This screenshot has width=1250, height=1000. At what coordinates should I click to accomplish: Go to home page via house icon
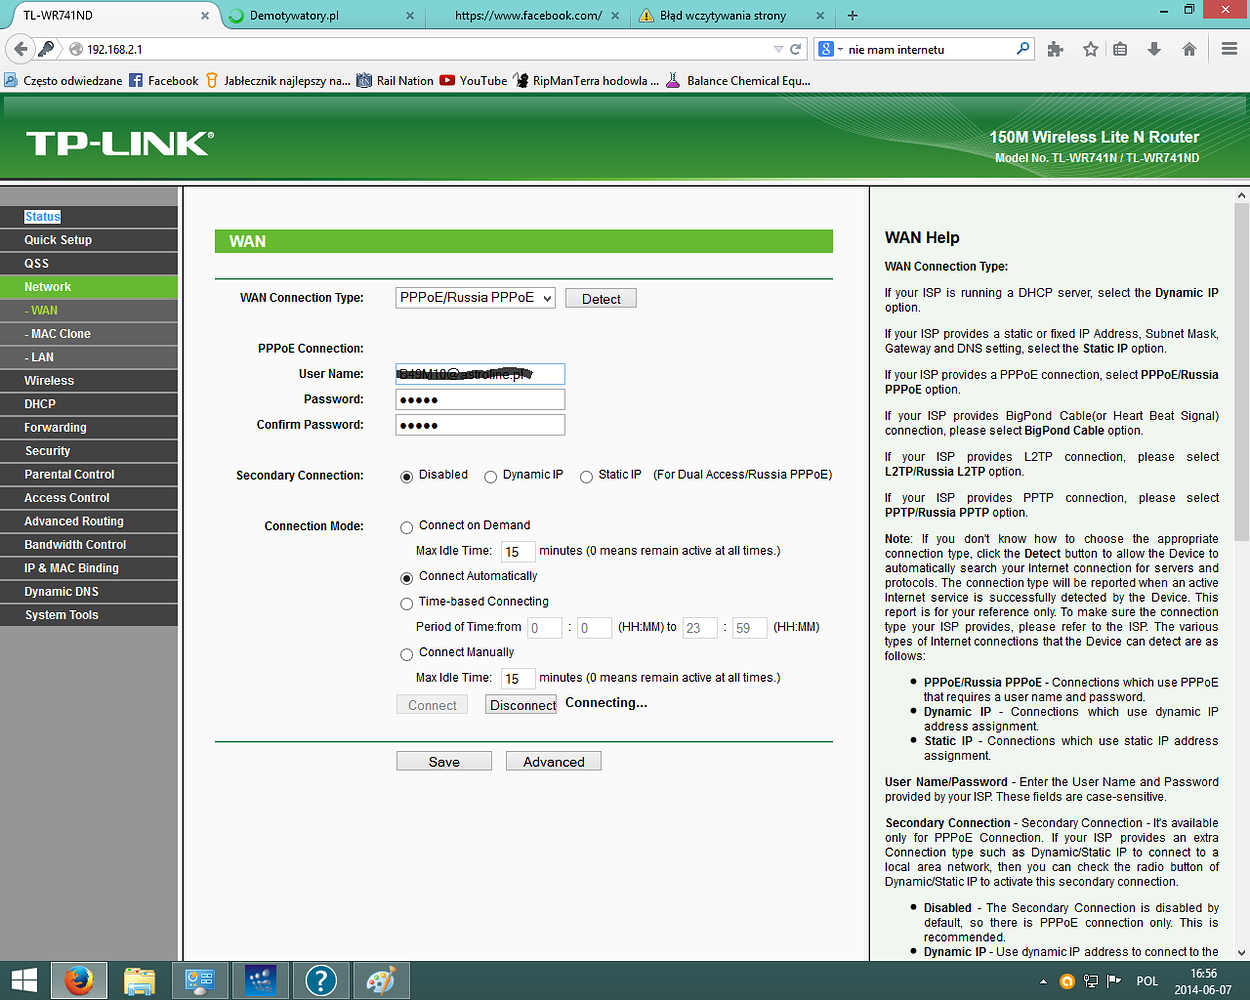pos(1189,49)
